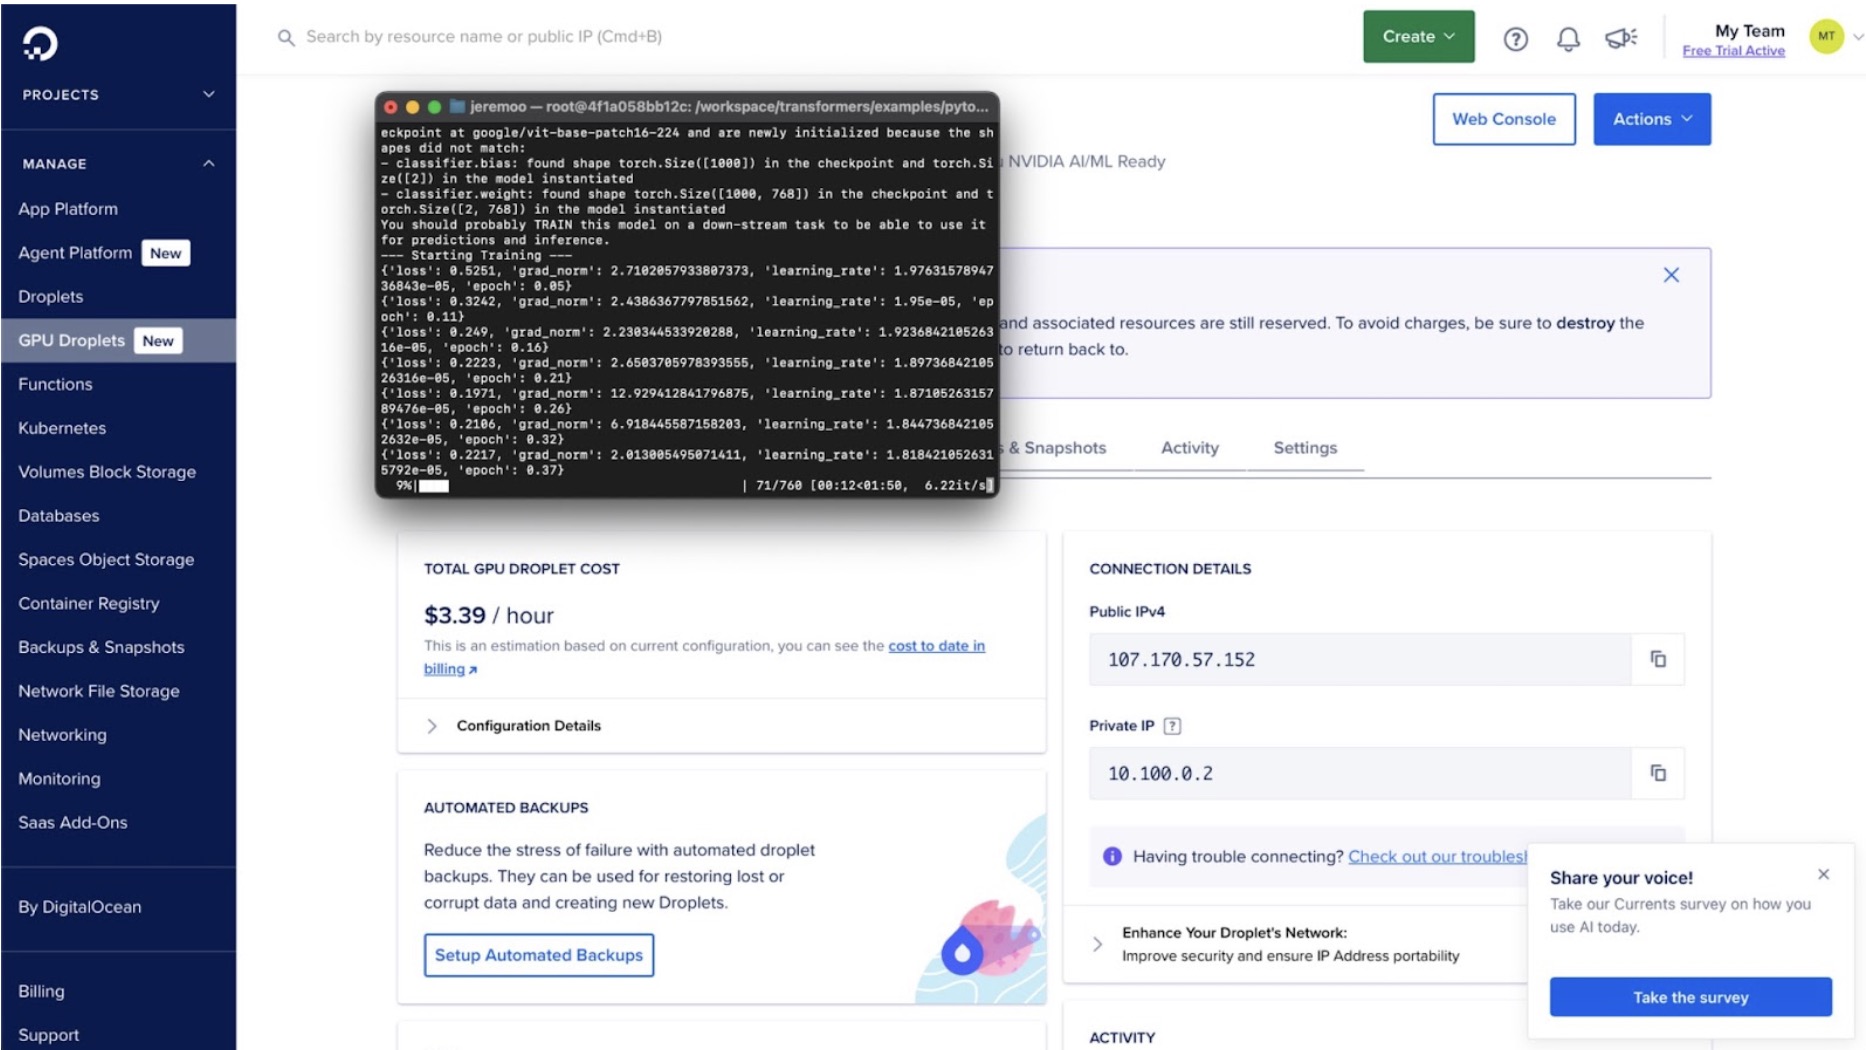Open Support page

pyautogui.click(x=48, y=1035)
